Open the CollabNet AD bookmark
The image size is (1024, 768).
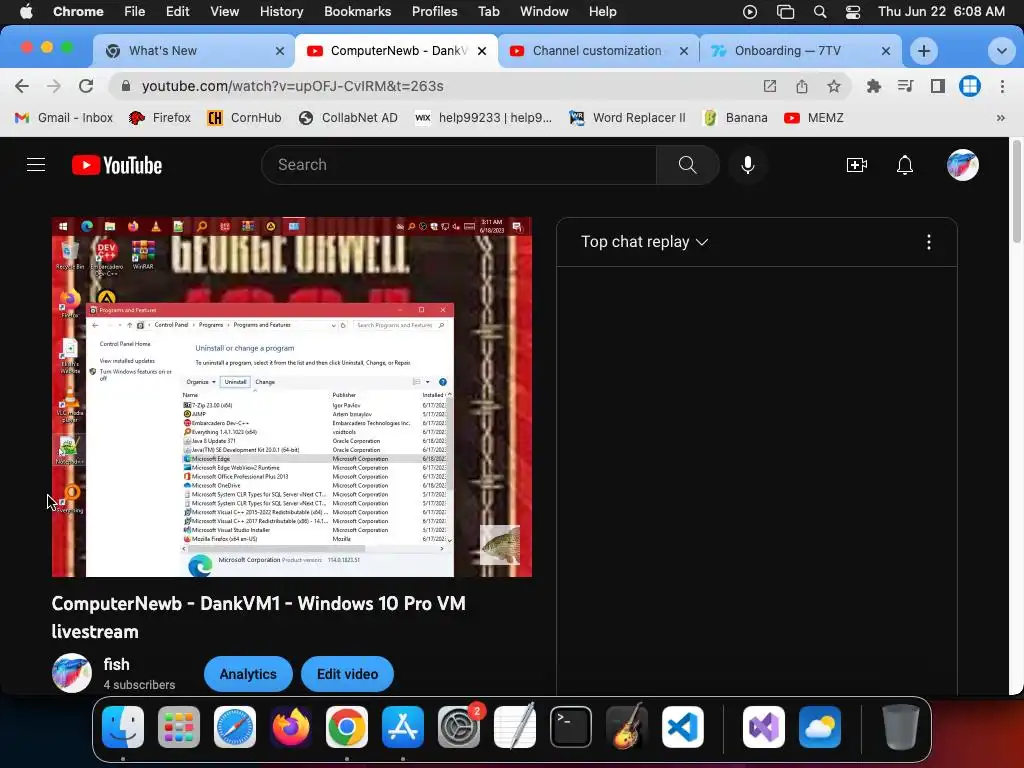pos(348,118)
